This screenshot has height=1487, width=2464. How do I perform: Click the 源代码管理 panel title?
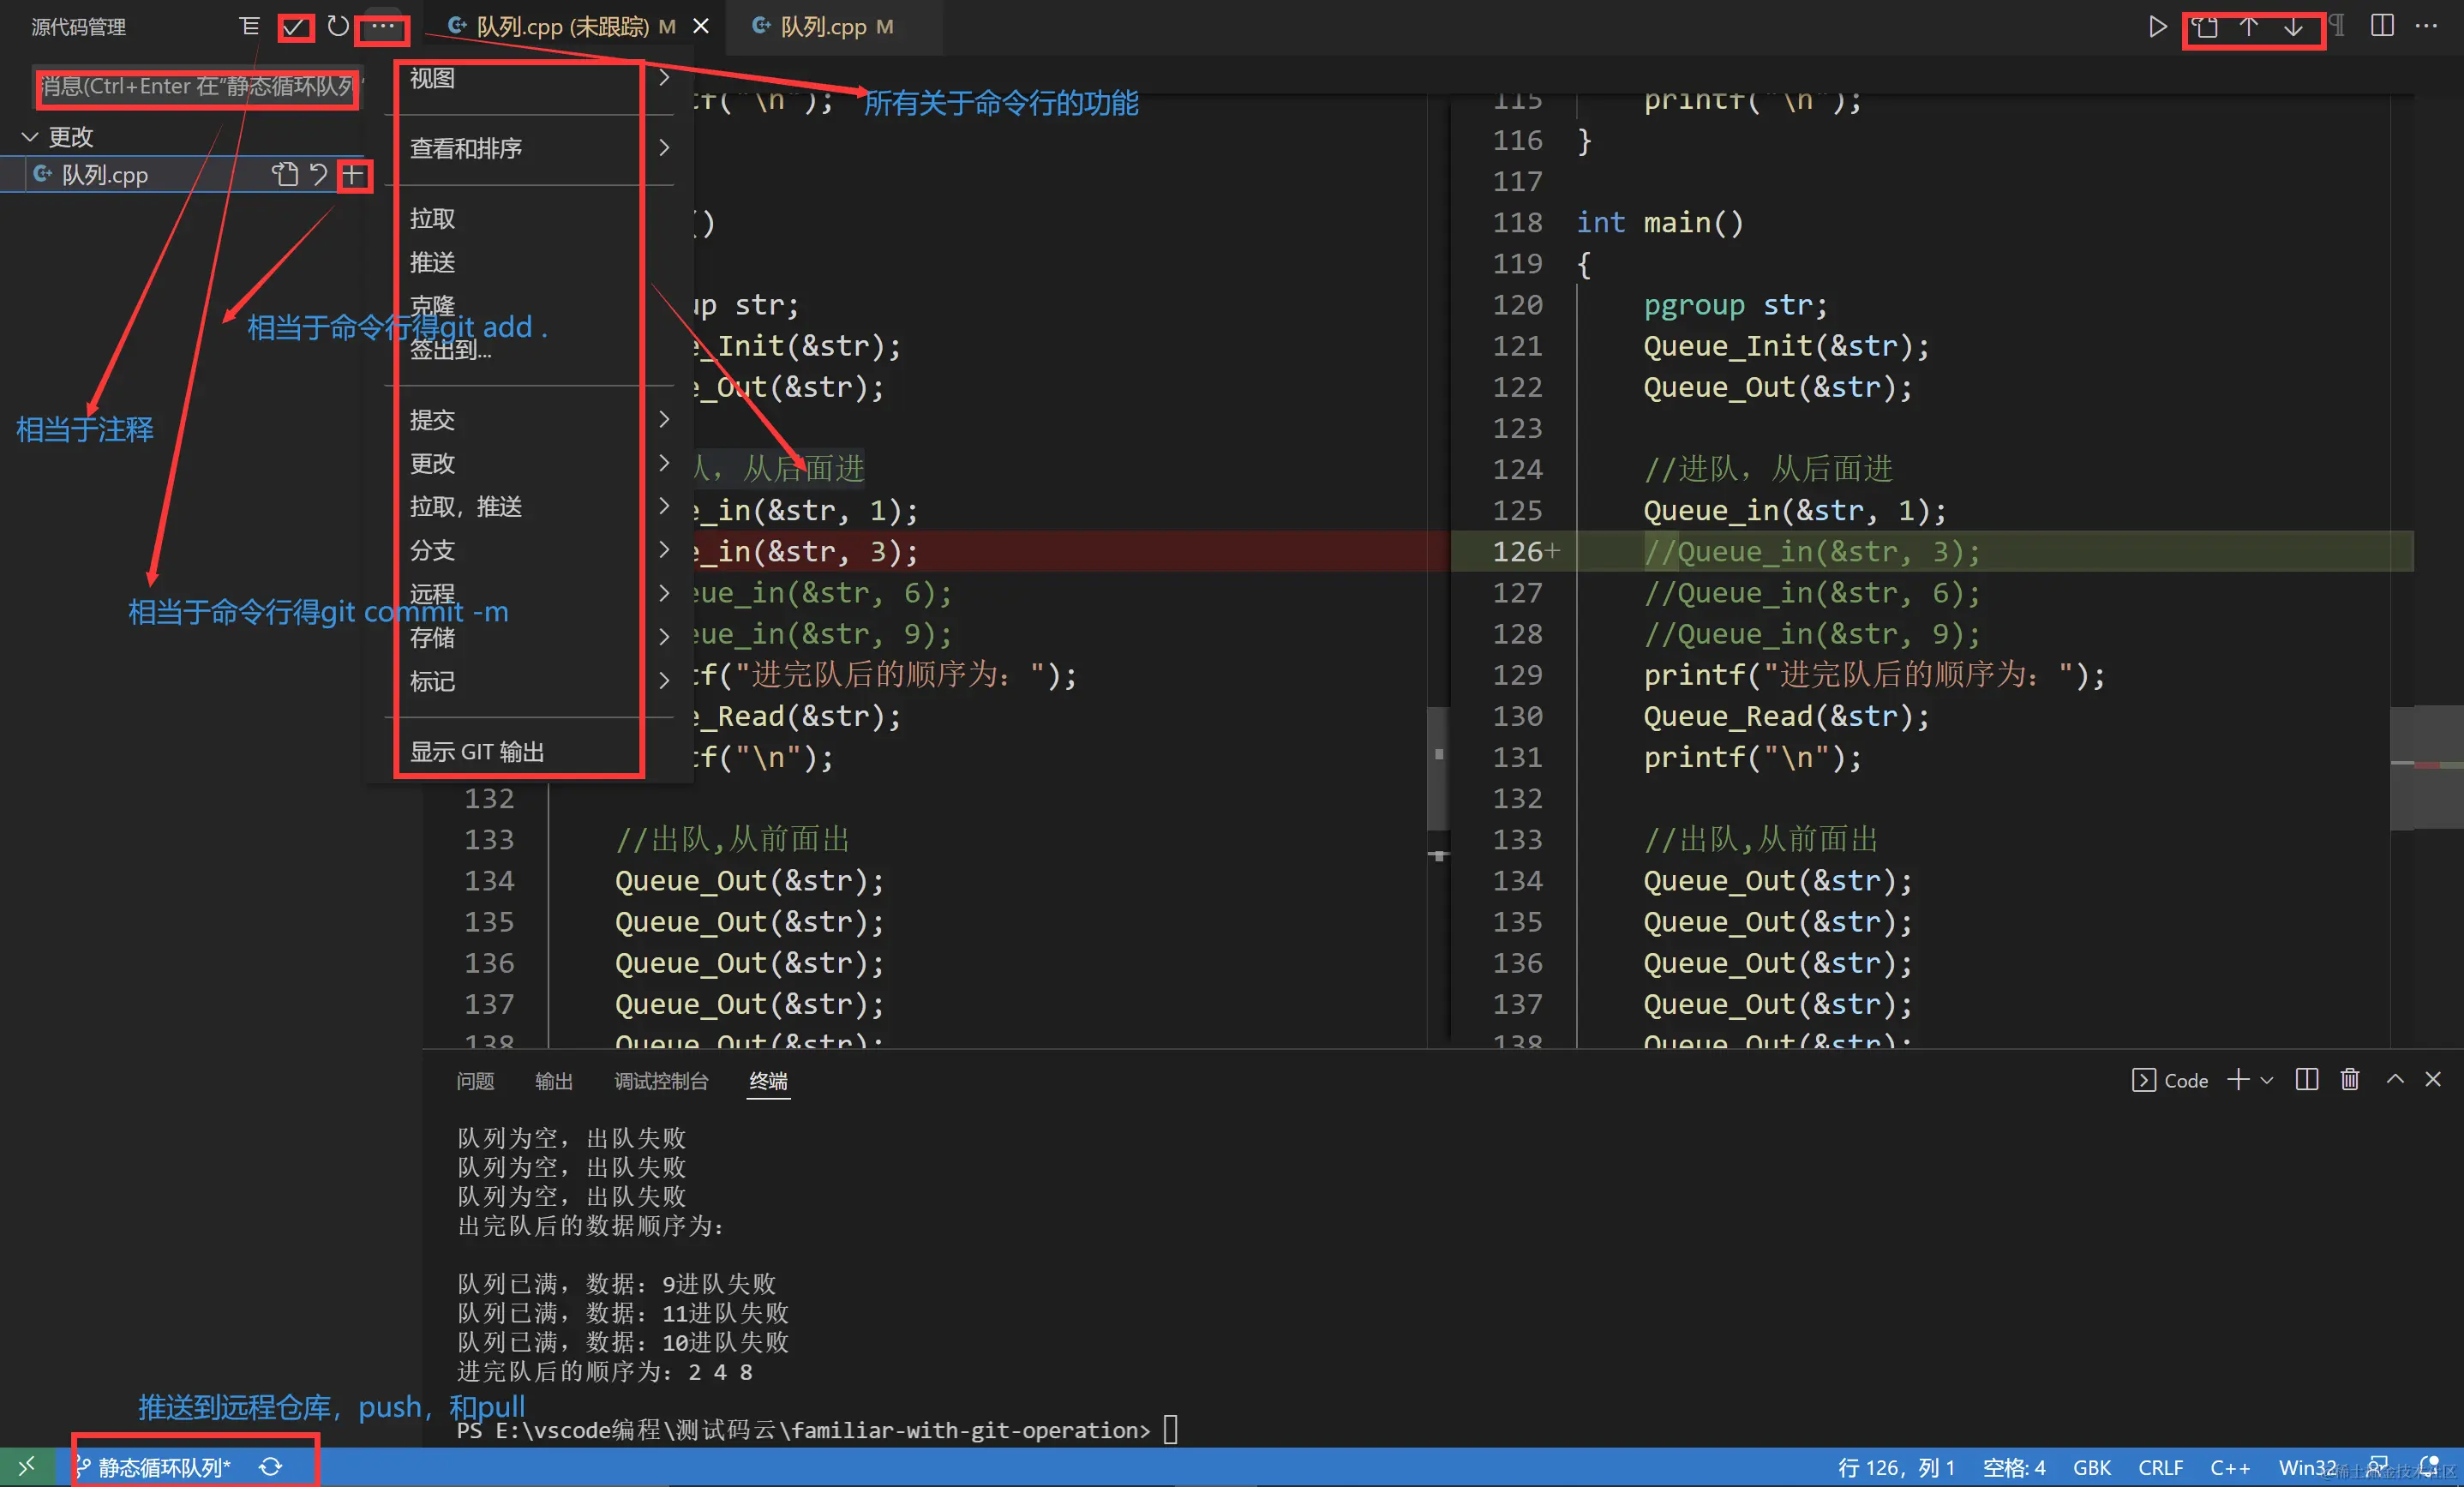pos(79,27)
